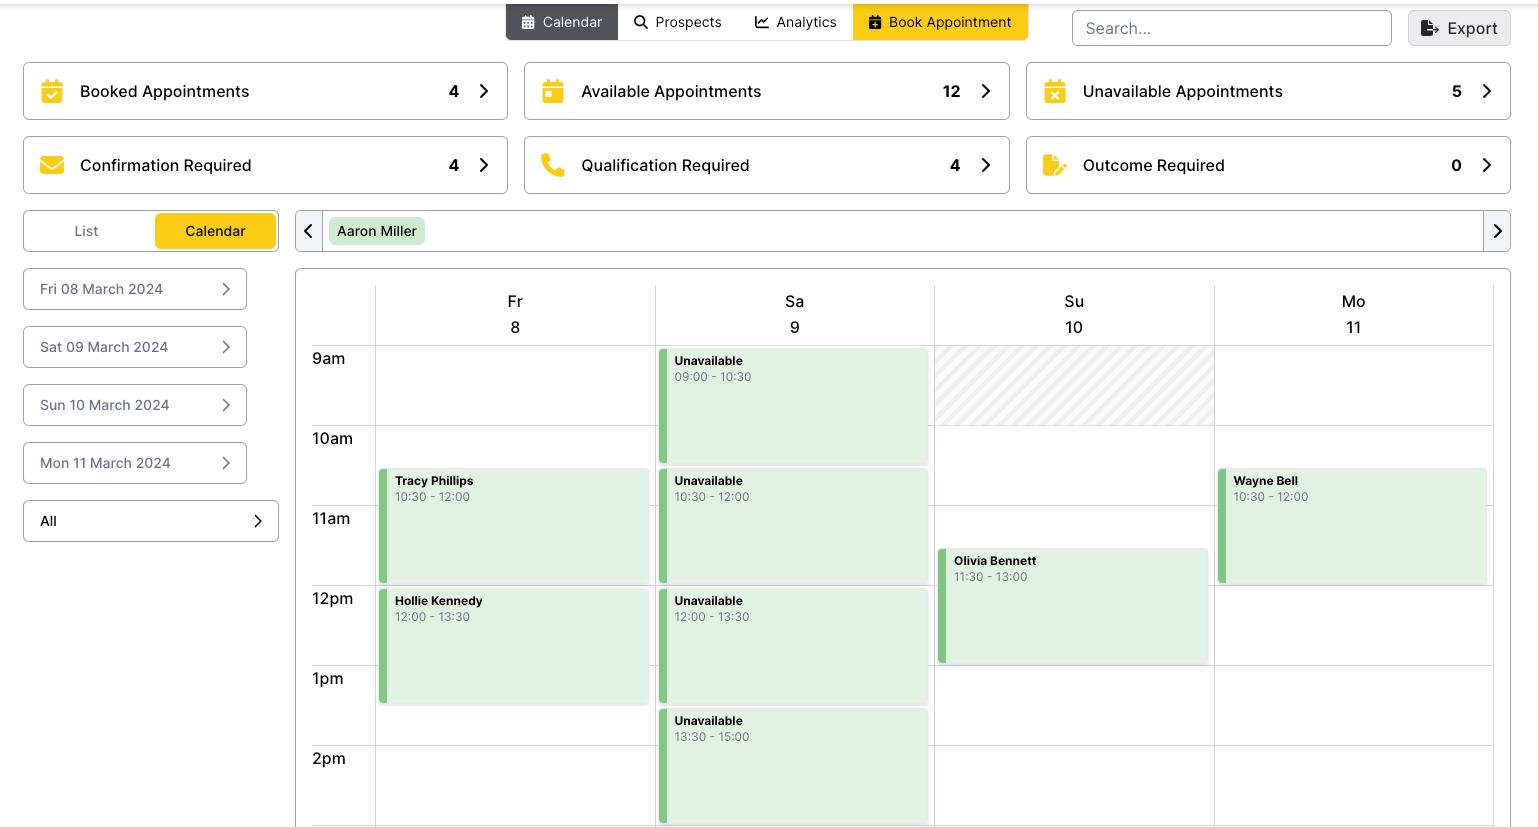The height and width of the screenshot is (827, 1538).
Task: Go to next staff with right arrow
Action: (1496, 231)
